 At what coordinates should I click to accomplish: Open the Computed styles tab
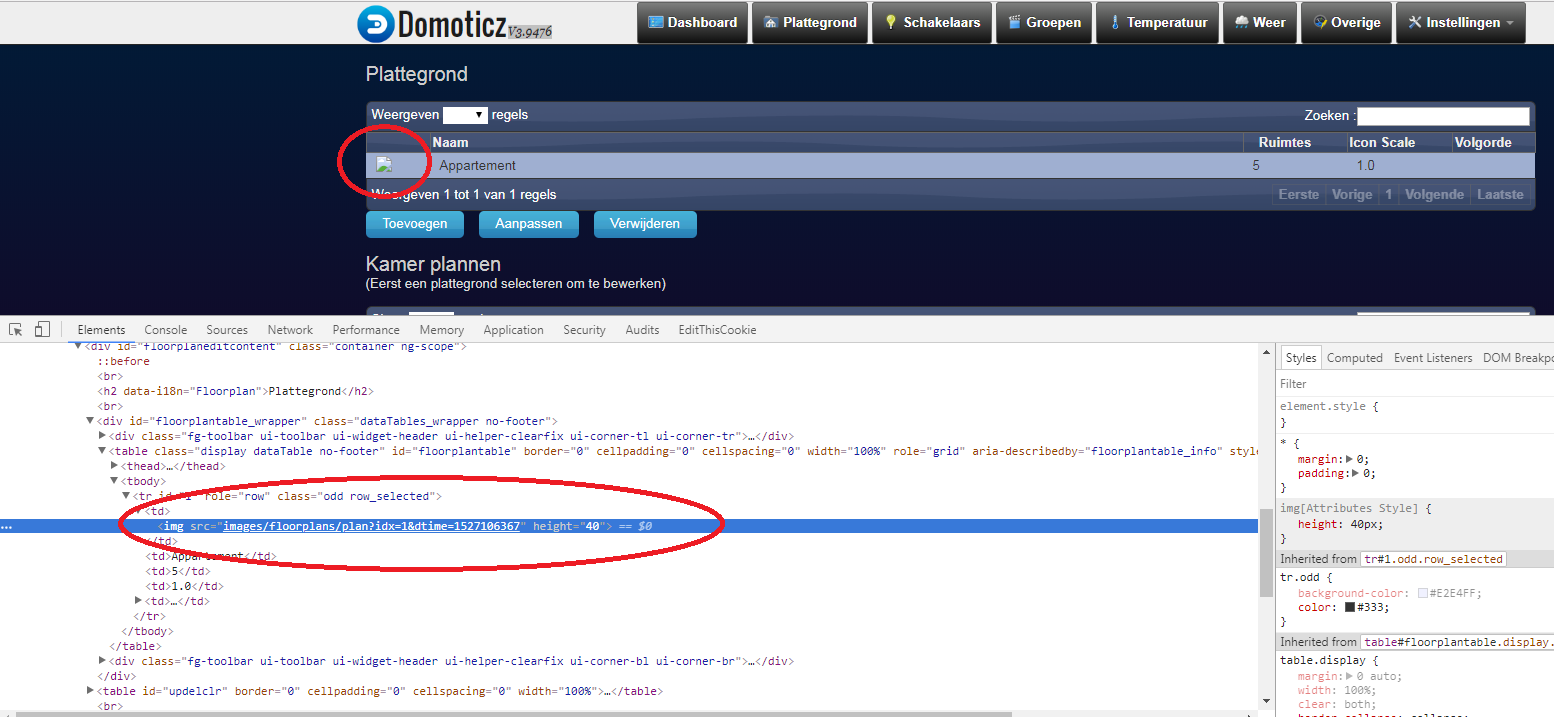tap(1354, 357)
